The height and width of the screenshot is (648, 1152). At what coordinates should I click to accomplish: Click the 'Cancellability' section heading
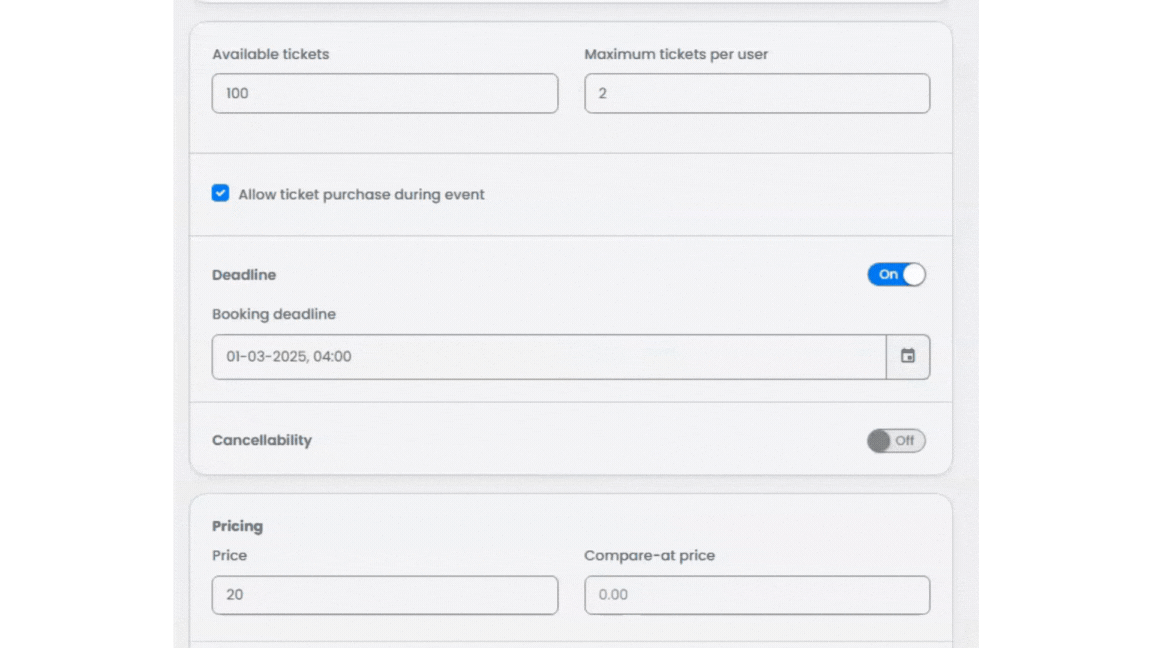(x=262, y=440)
